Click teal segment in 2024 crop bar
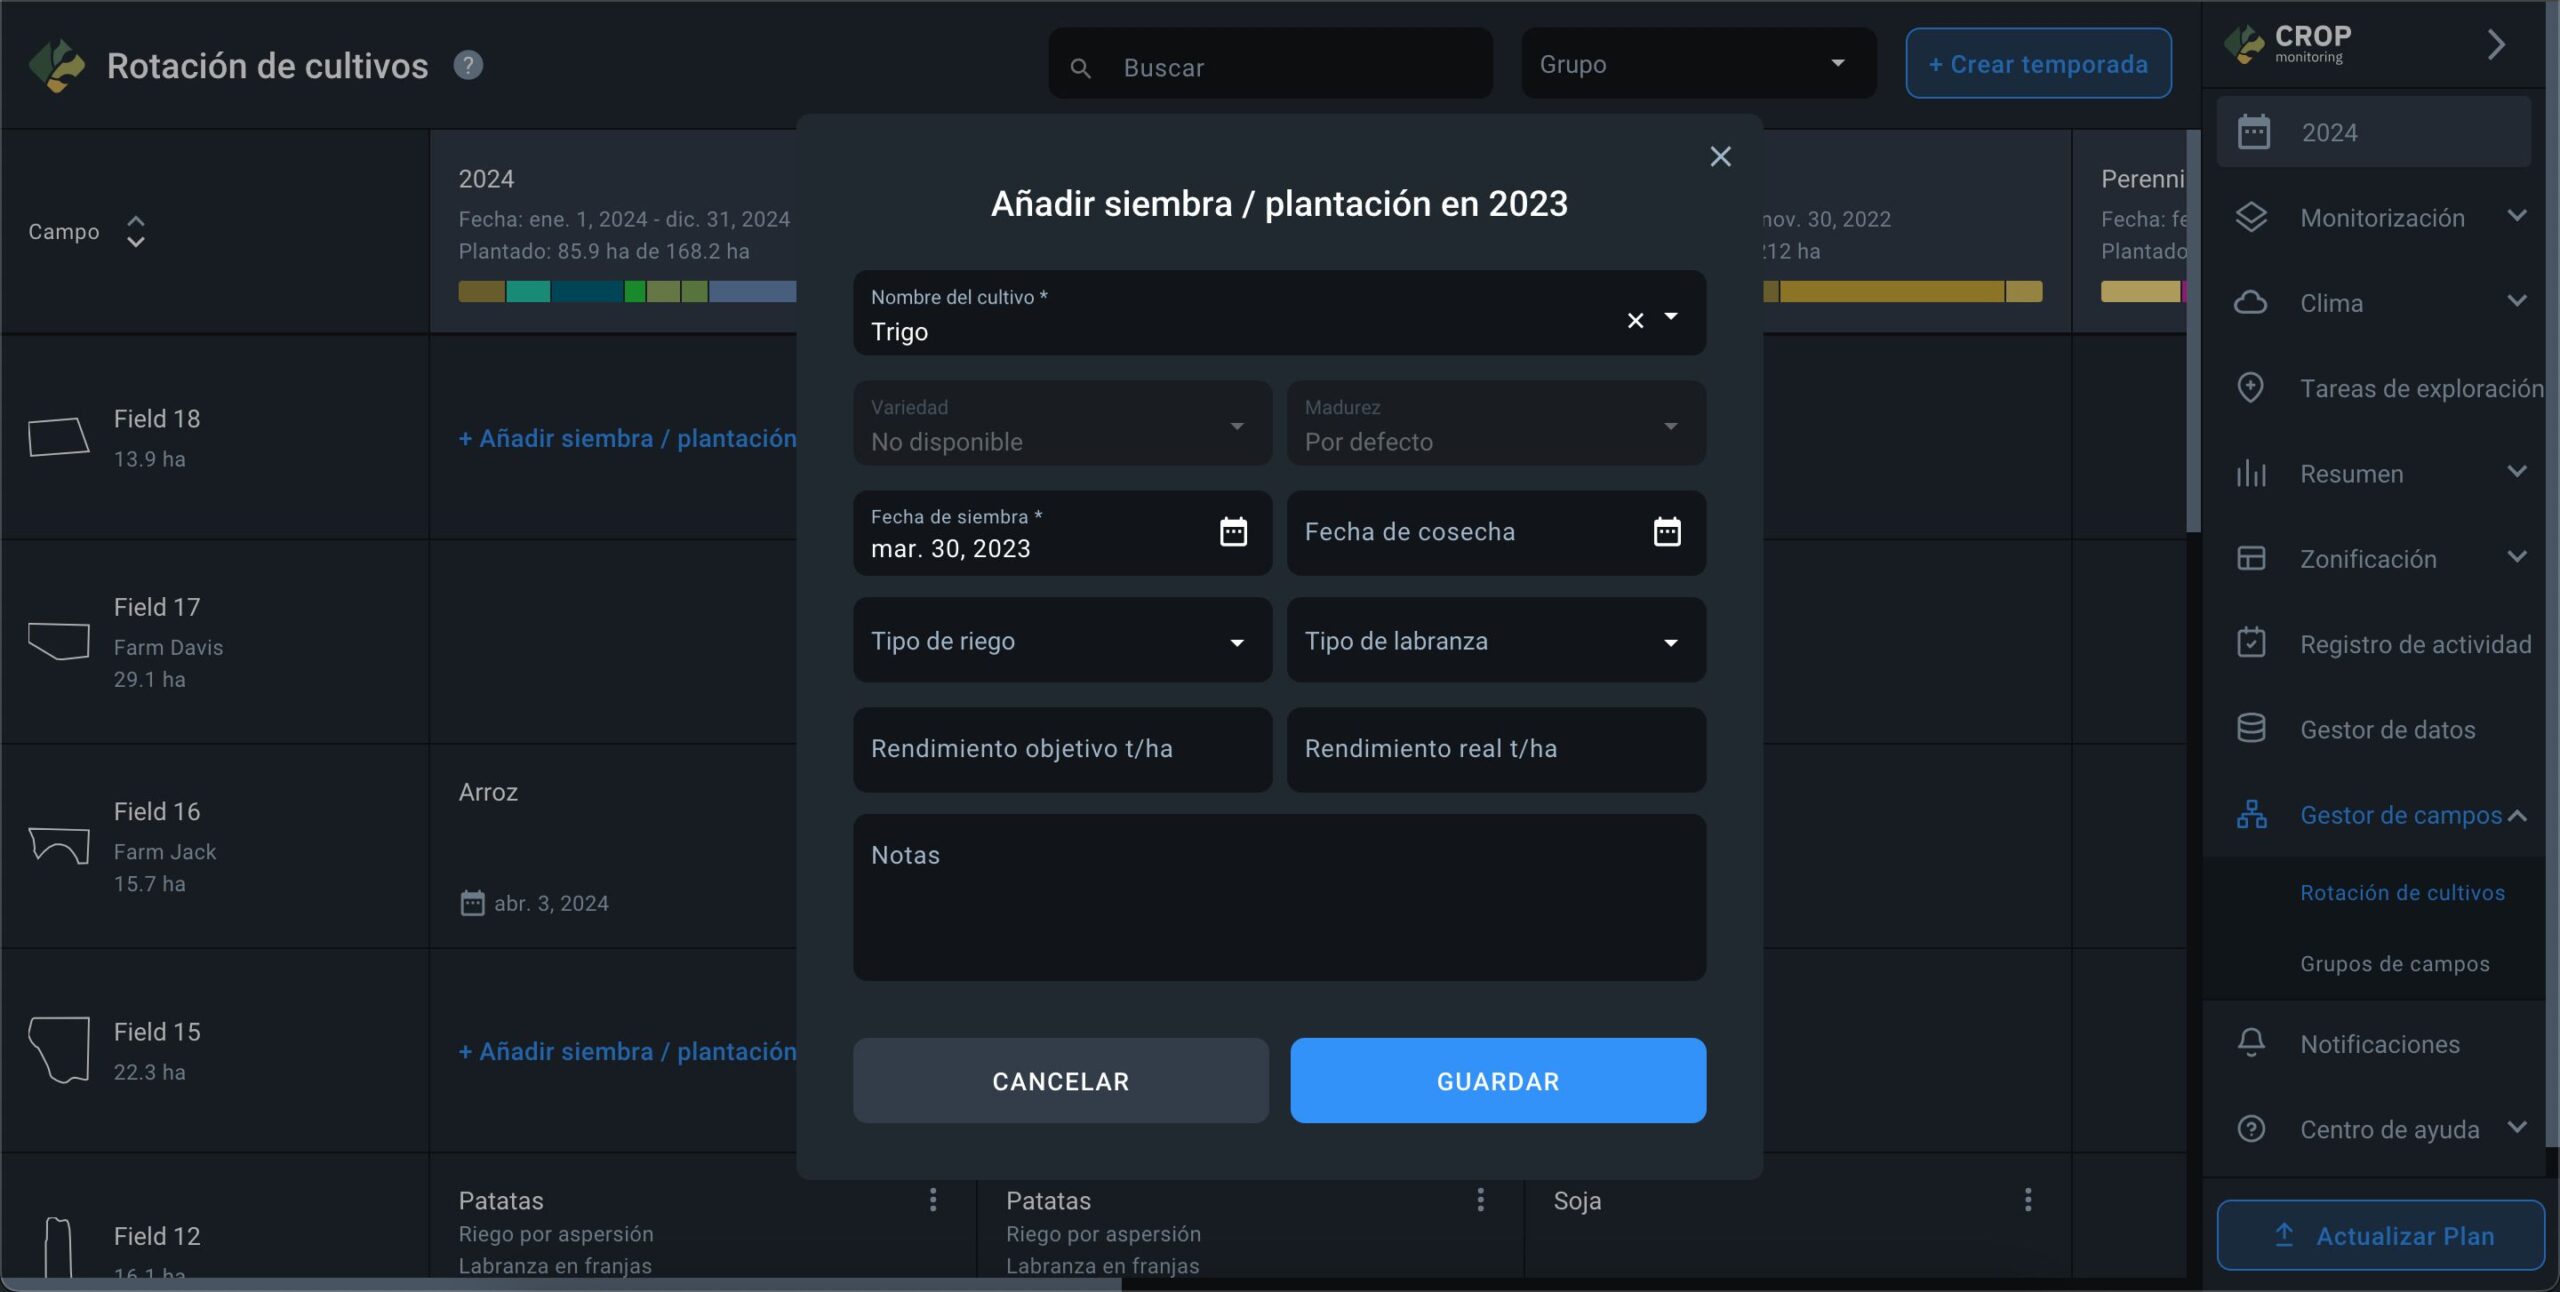This screenshot has width=2560, height=1292. point(528,292)
